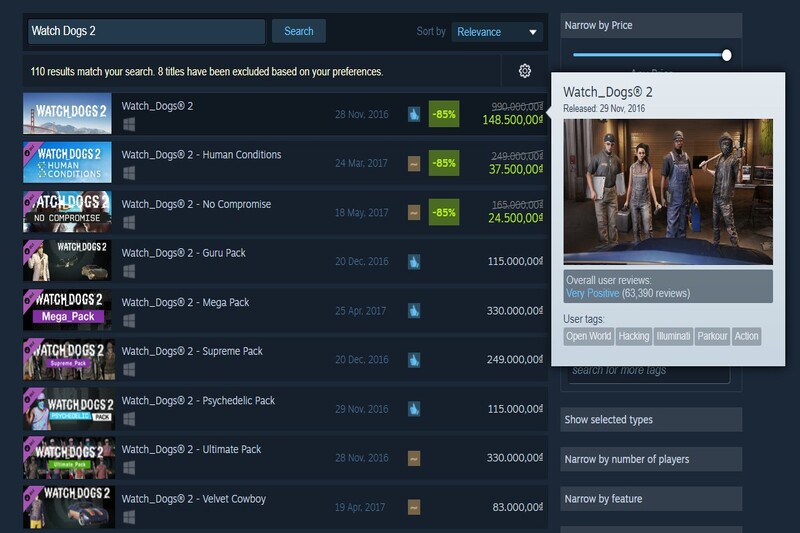Select the Hacking user tag
Viewport: 800px width, 533px height.
tap(633, 336)
